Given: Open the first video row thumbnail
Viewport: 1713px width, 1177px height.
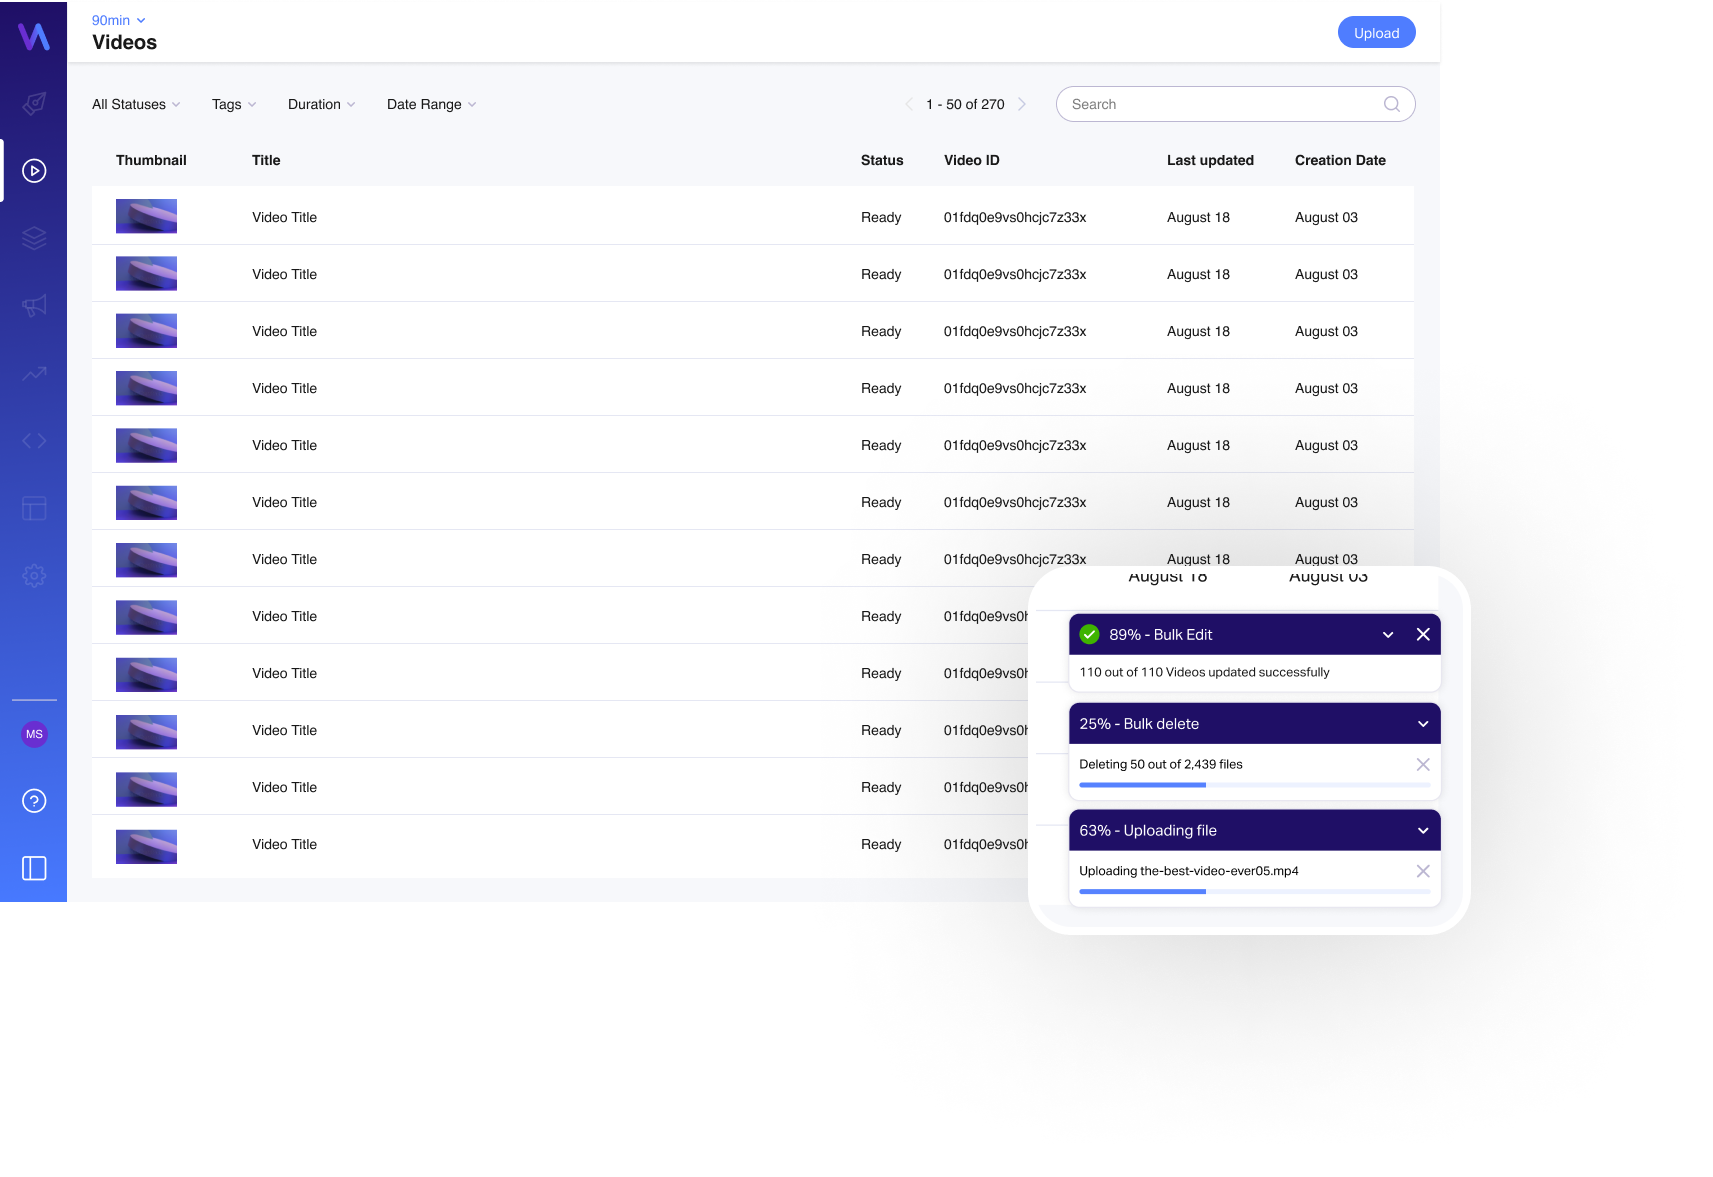Looking at the screenshot, I should (x=146, y=216).
